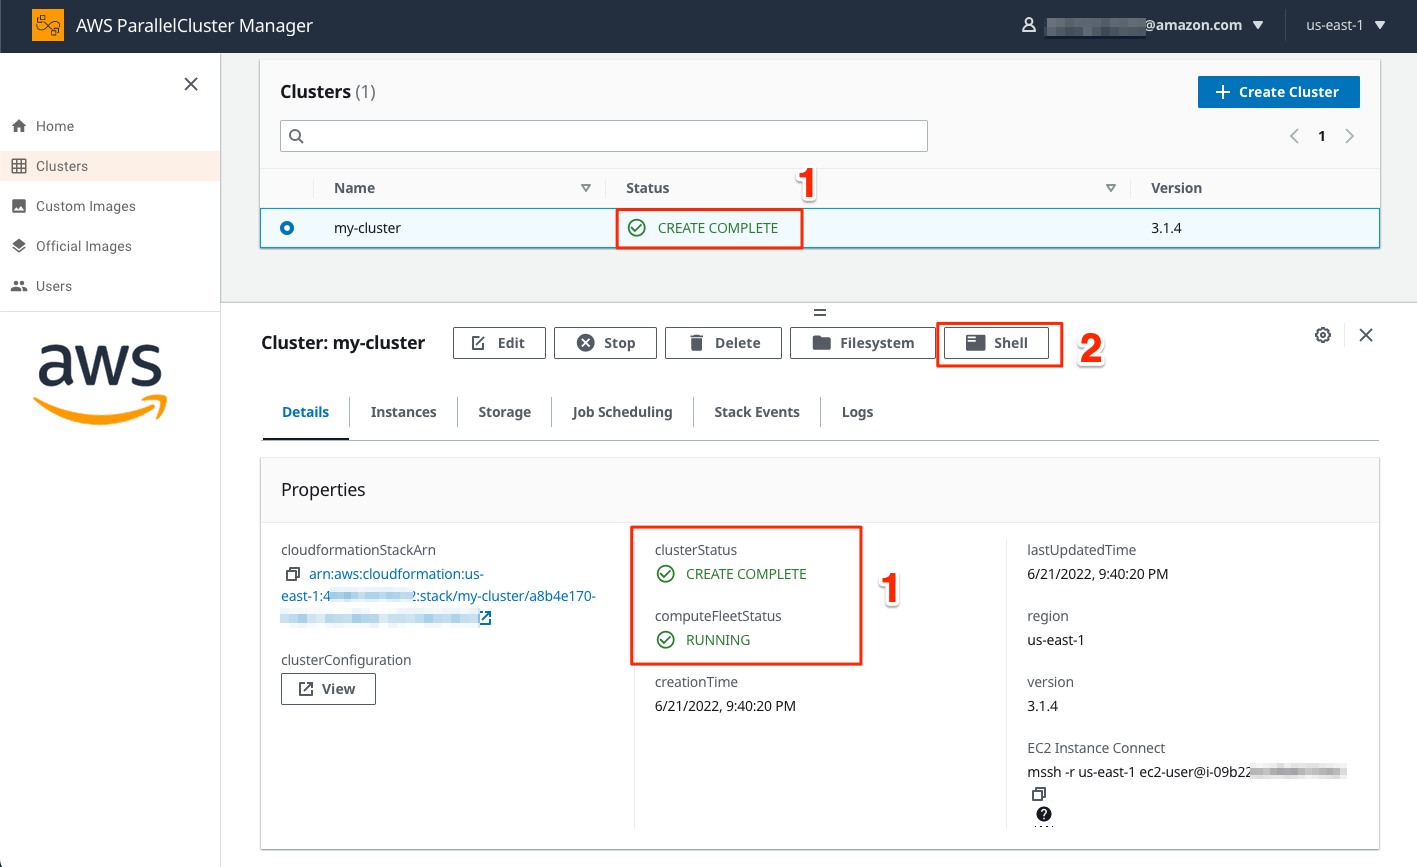Image resolution: width=1417 pixels, height=867 pixels.
Task: Open Official Images in sidebar
Action: [84, 246]
